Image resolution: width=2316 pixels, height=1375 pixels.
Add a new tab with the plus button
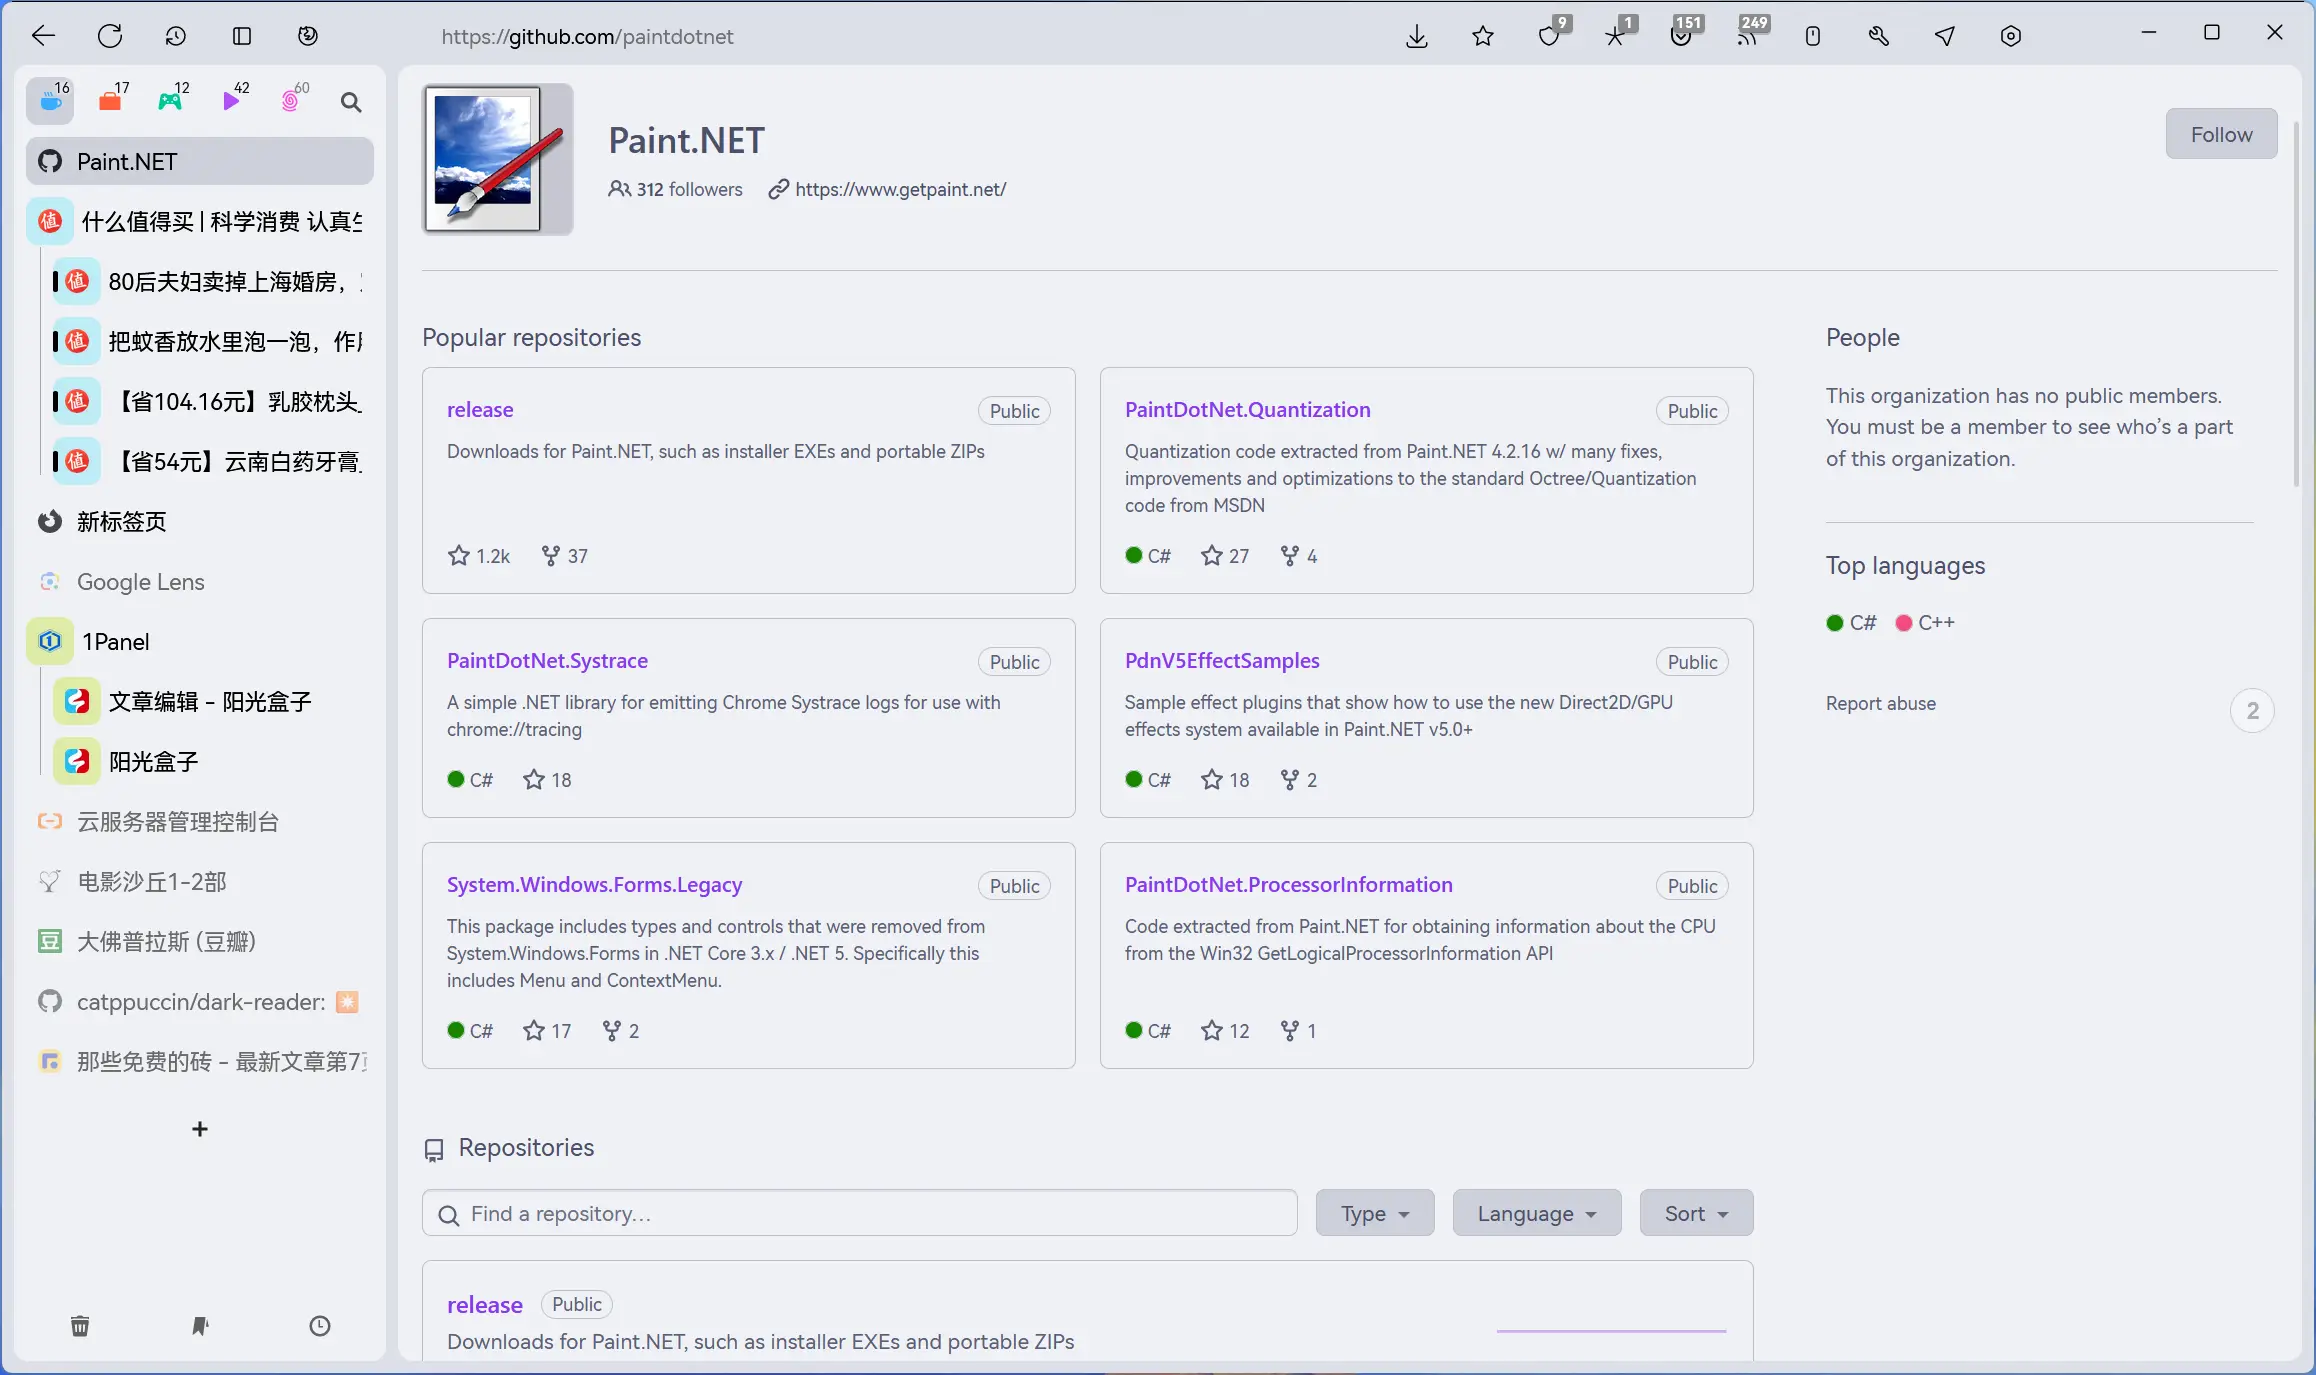tap(200, 1129)
